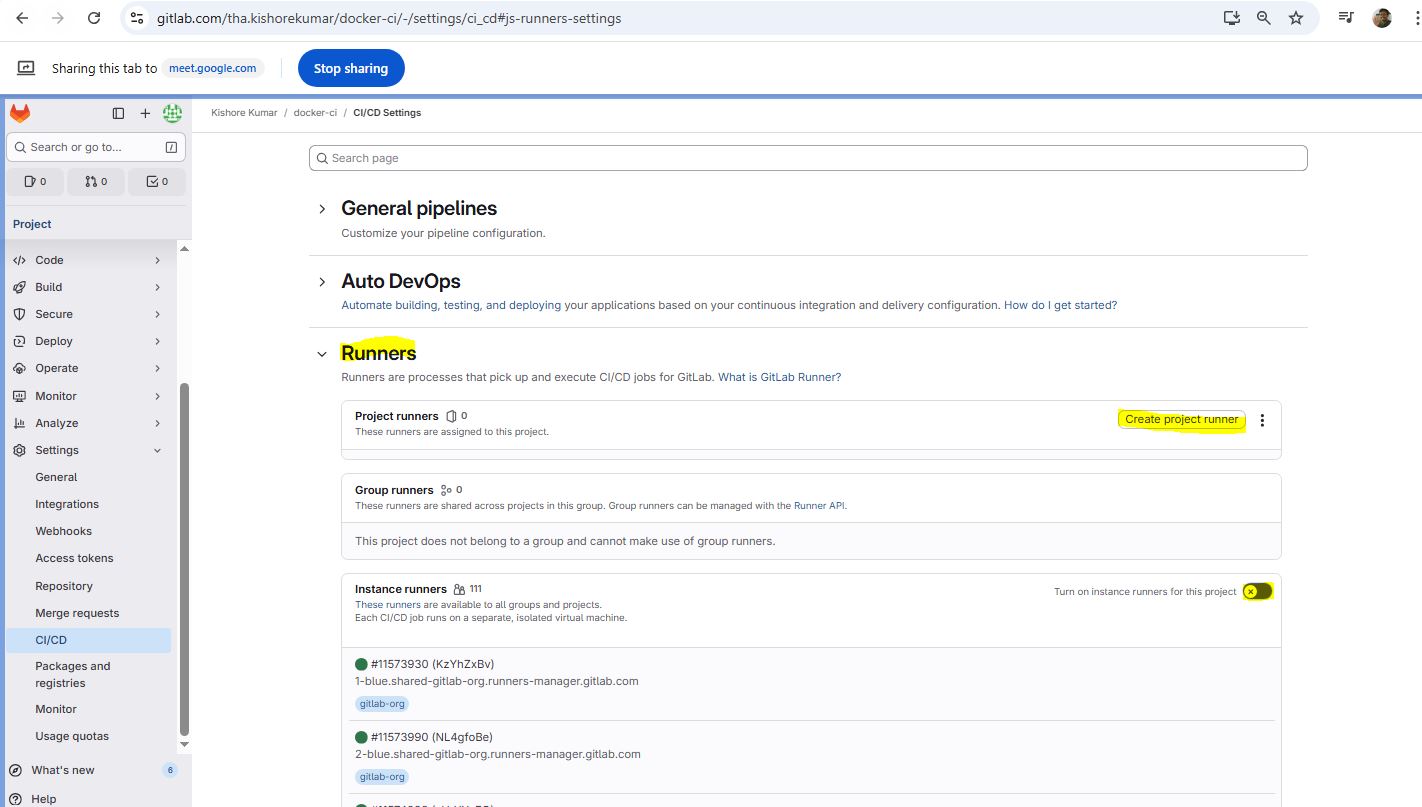Open the What is GitLab Runner link

point(779,377)
